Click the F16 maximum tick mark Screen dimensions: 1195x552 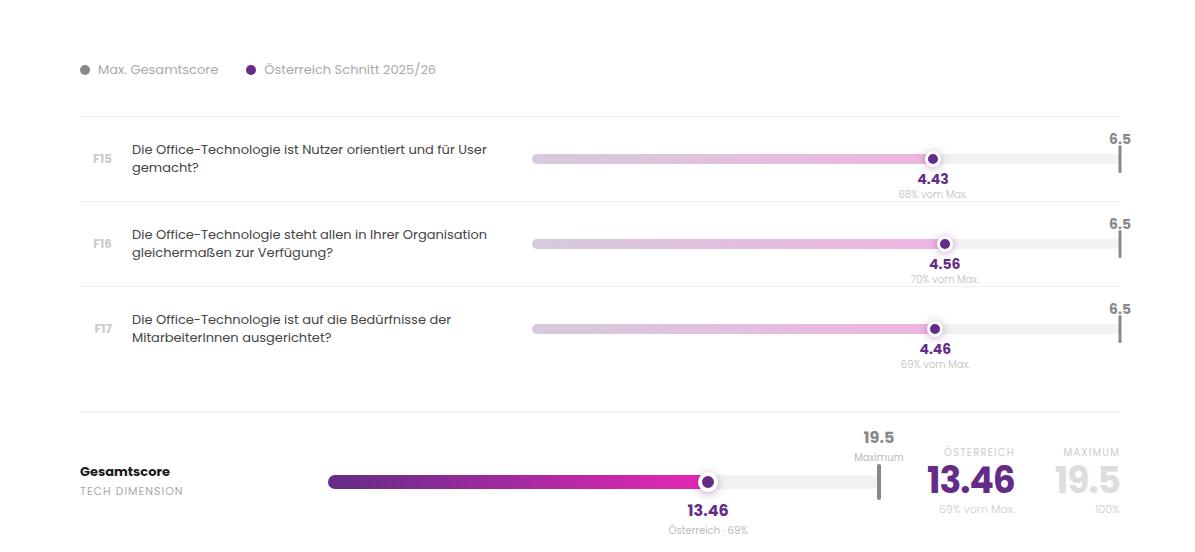(x=1119, y=244)
